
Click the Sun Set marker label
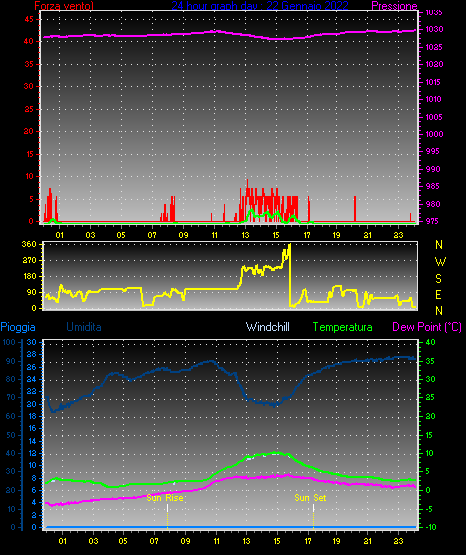tap(310, 498)
